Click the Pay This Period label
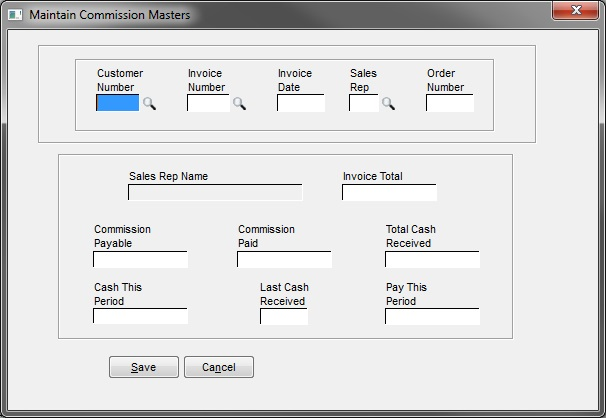Viewport: 606px width, 418px height. [406, 294]
